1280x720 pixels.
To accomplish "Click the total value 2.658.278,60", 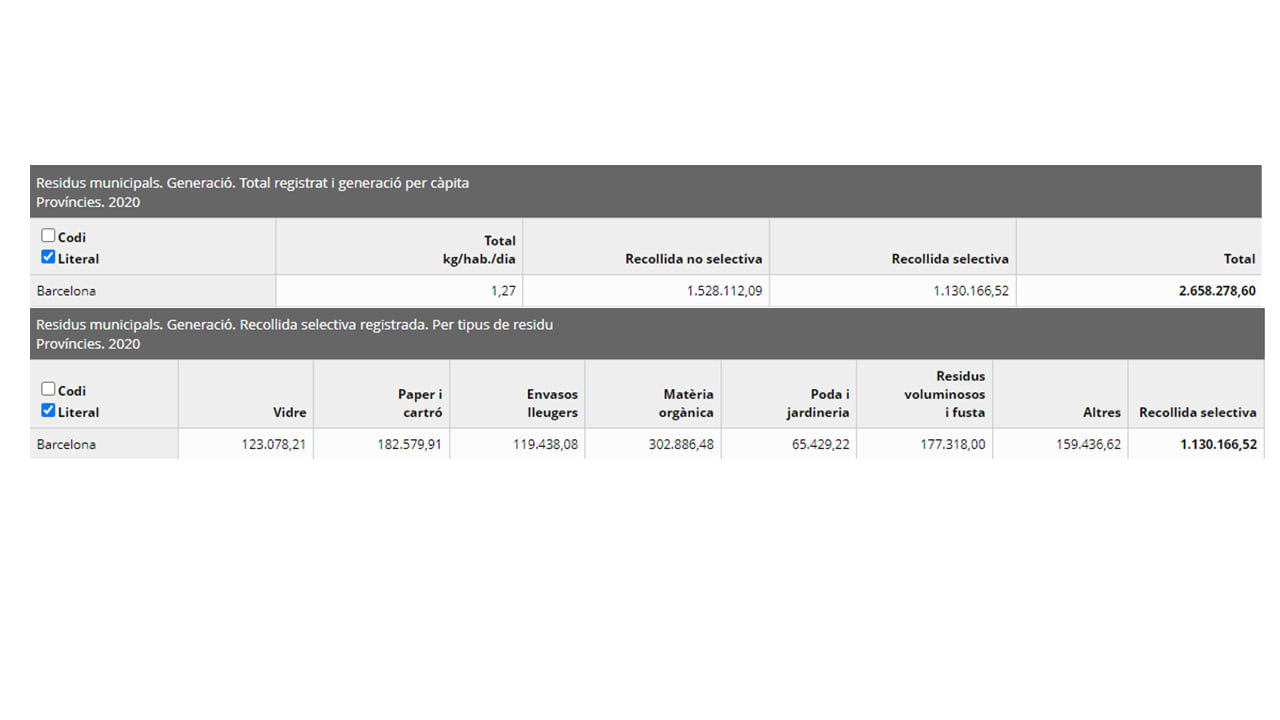I will click(x=1219, y=291).
